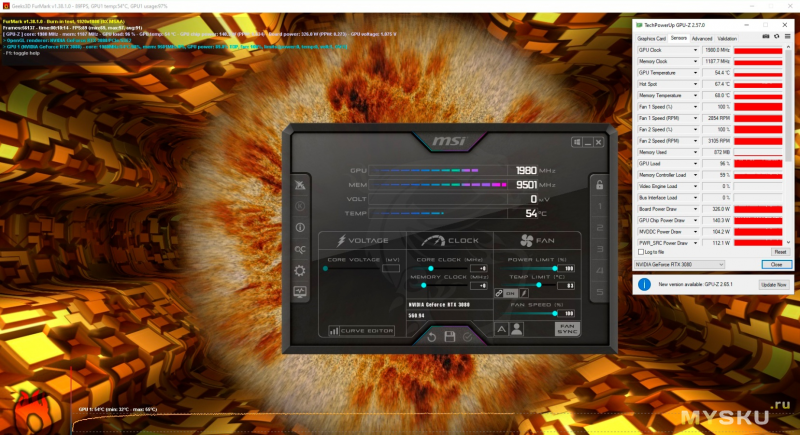This screenshot has width=800, height=435.
Task: Toggle the profile lock icon in Afterburner
Action: [x=599, y=185]
